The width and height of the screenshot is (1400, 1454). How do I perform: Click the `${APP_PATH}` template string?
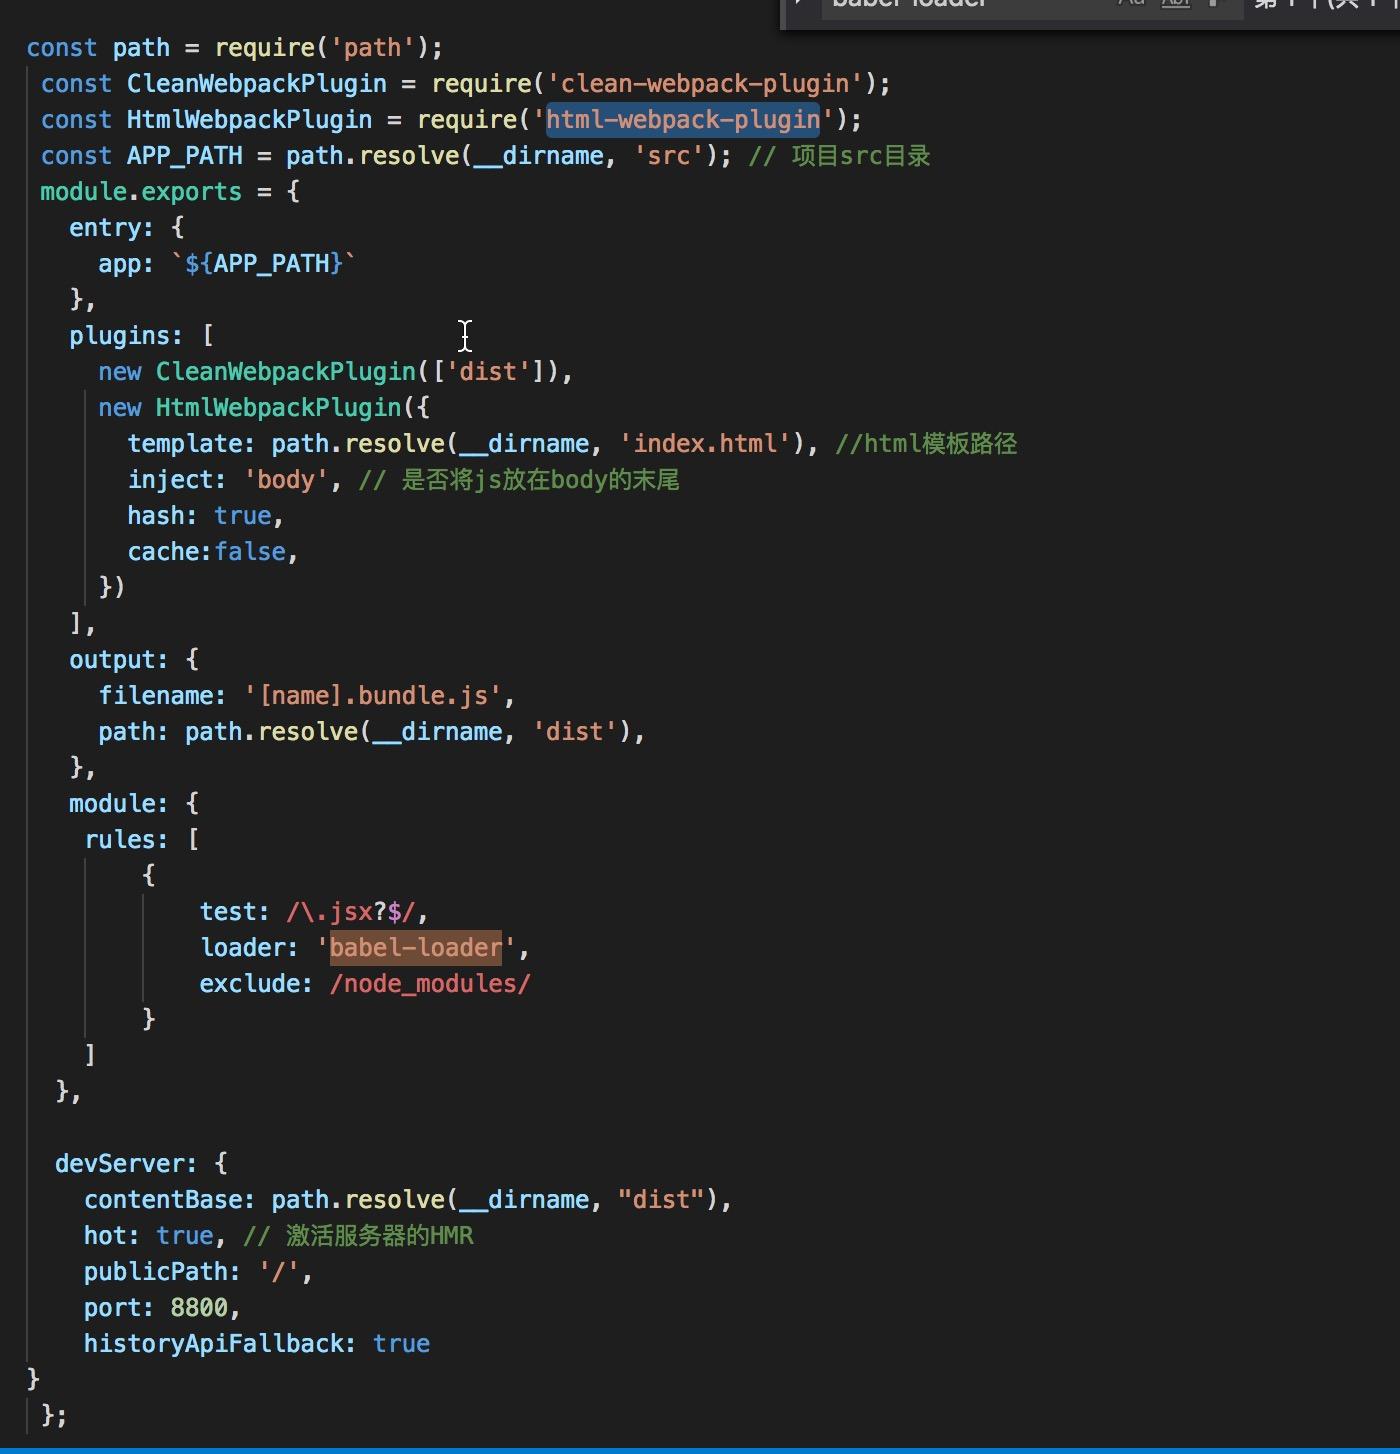pyautogui.click(x=264, y=264)
